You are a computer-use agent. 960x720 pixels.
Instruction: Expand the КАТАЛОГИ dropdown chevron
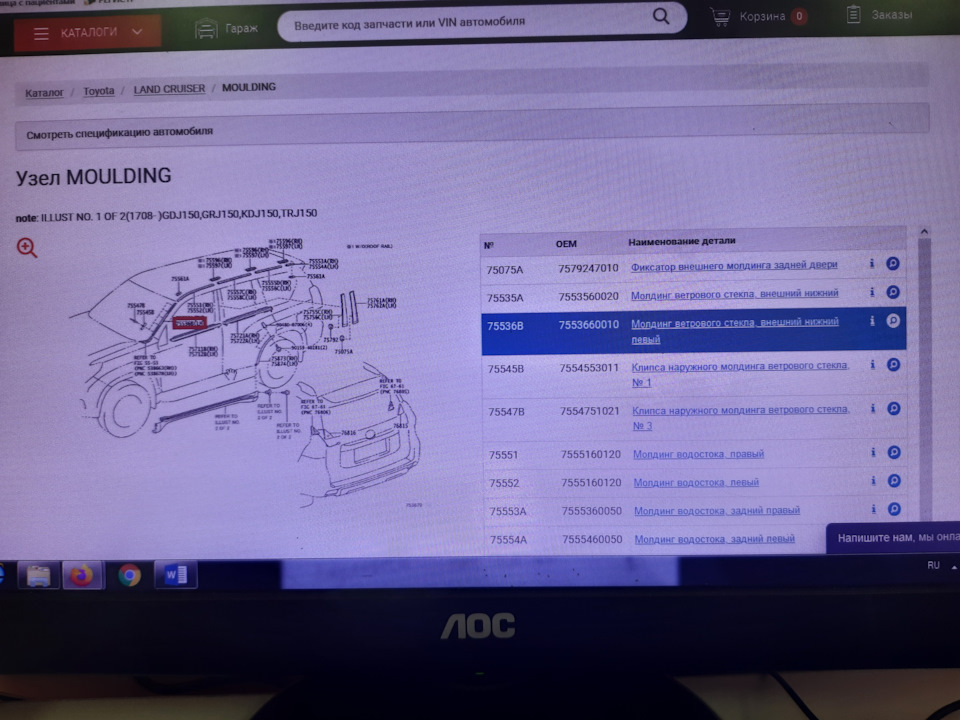click(x=138, y=31)
